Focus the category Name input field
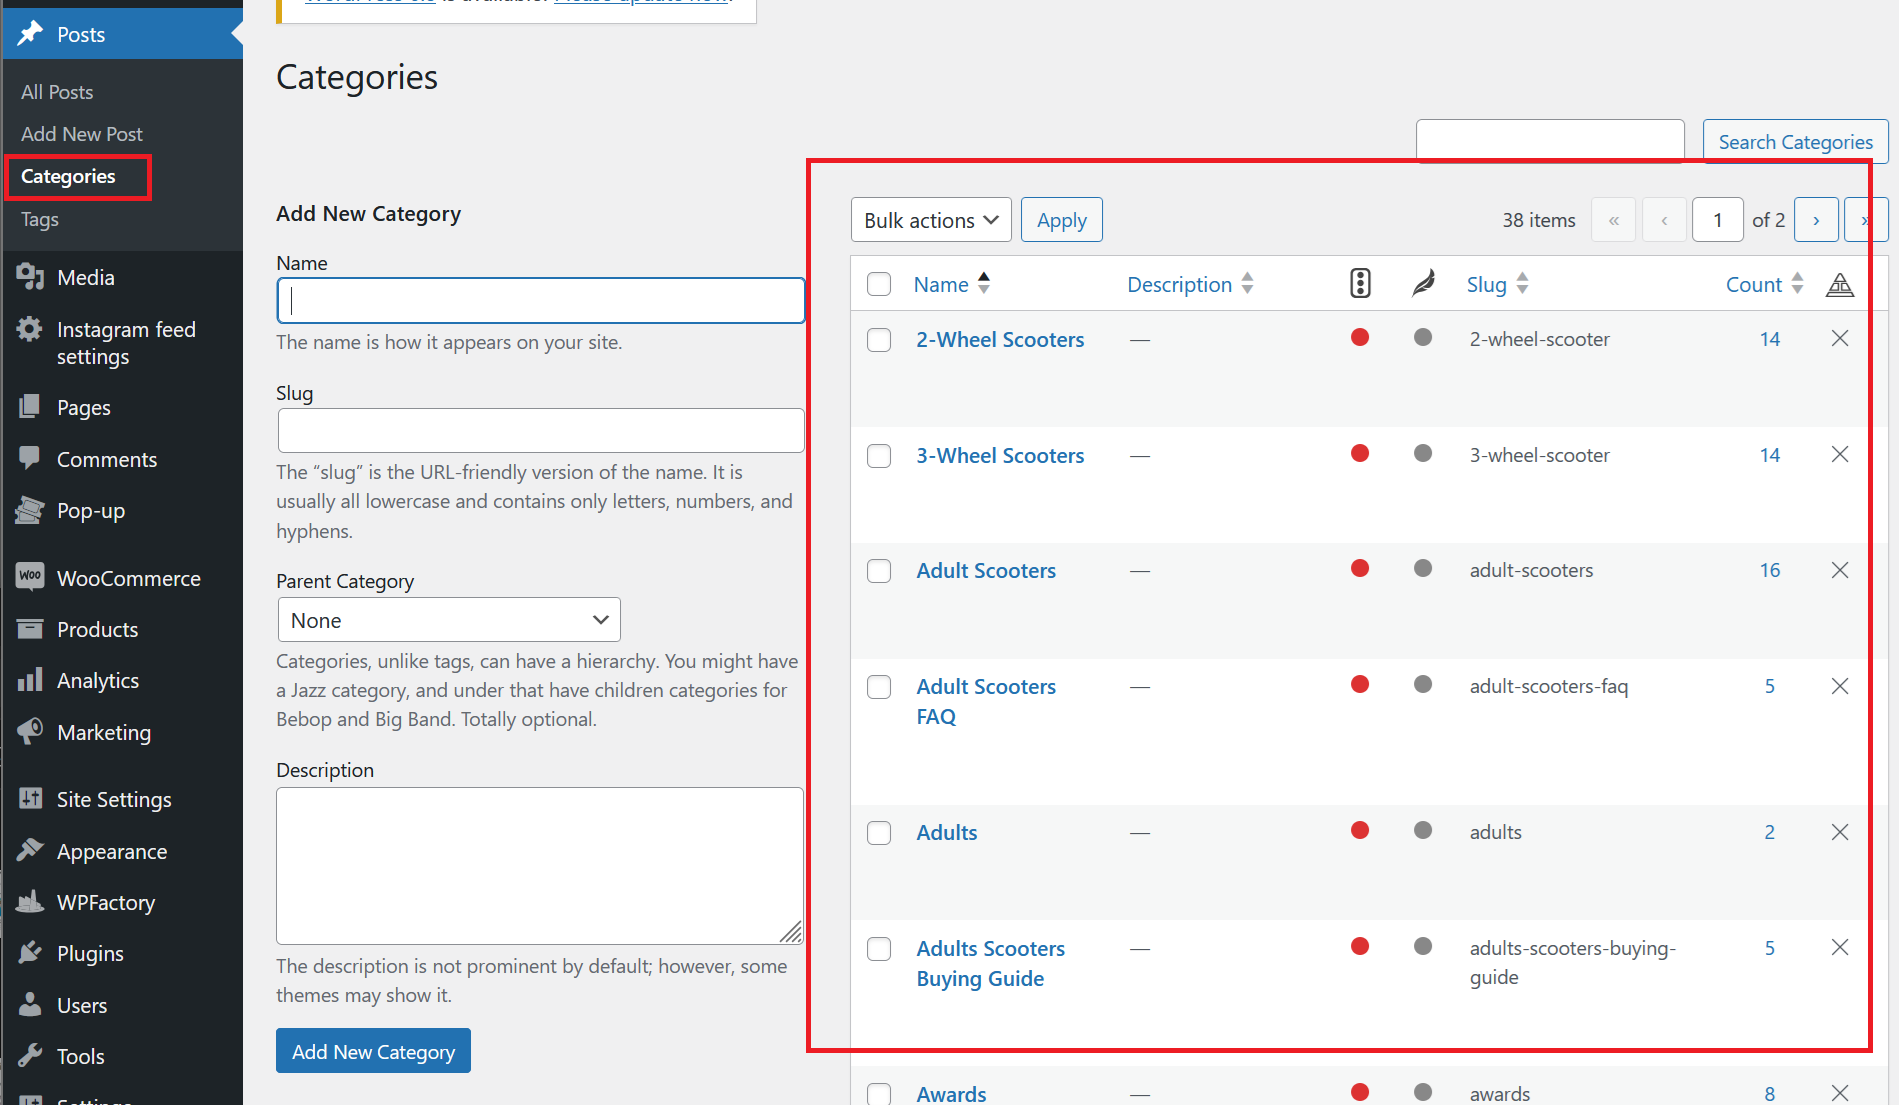 click(541, 300)
